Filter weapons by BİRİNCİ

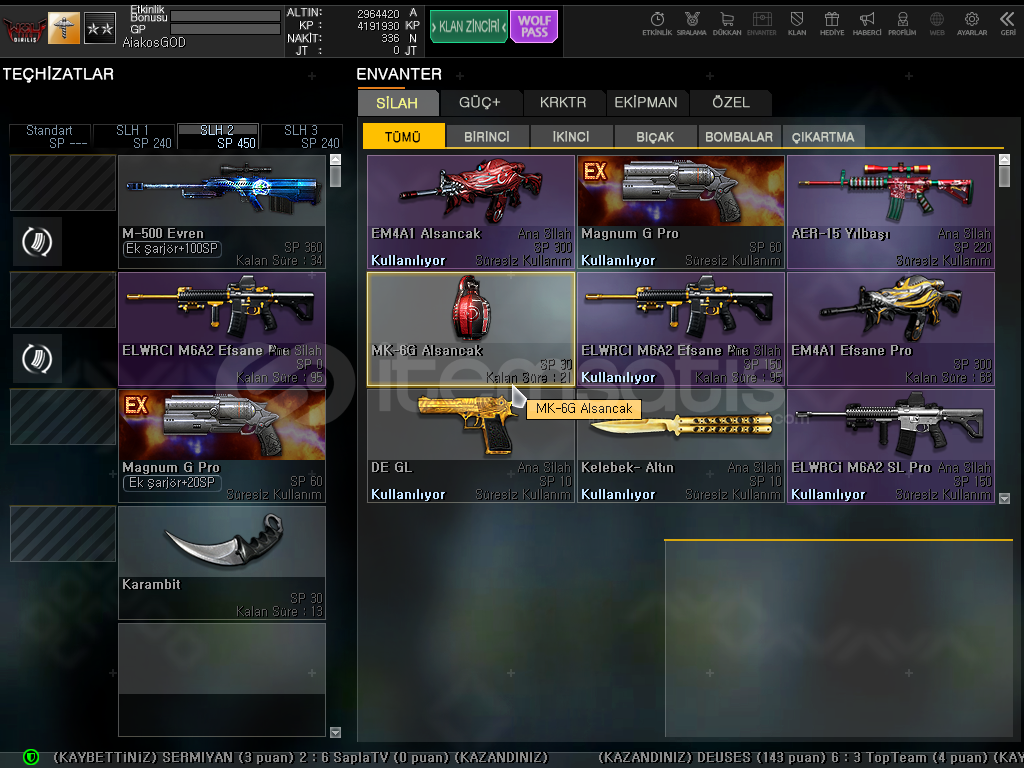point(487,136)
